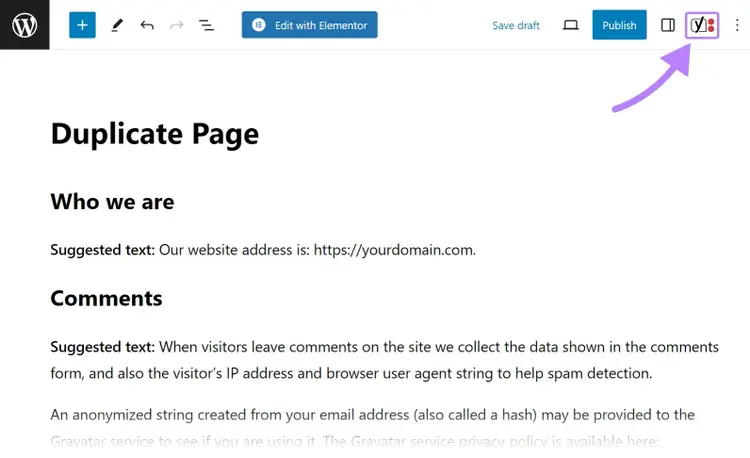Click the Who we are heading

[112, 202]
